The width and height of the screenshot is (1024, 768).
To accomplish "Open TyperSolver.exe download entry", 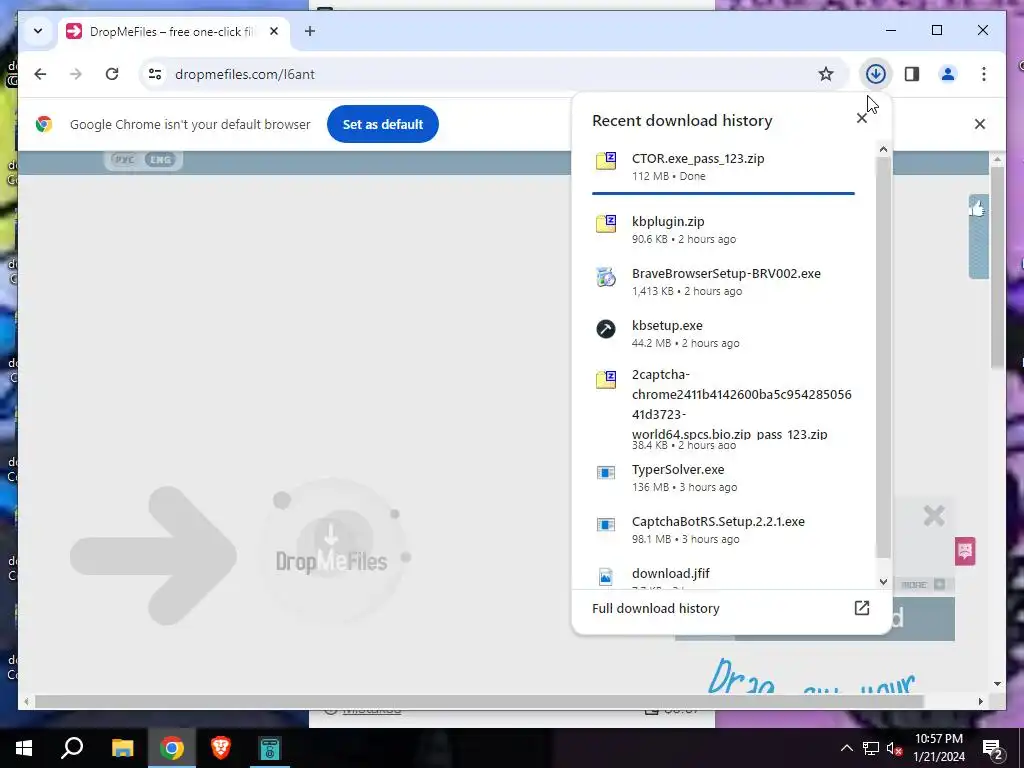I will (x=724, y=477).
